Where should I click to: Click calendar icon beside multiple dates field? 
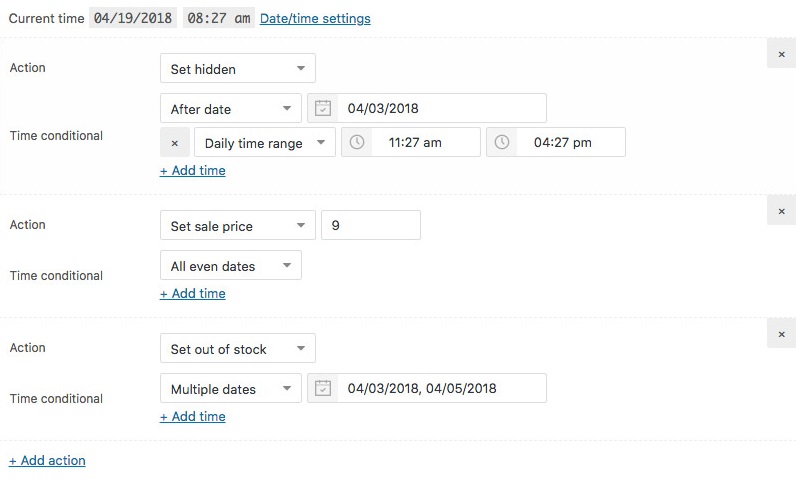(x=323, y=388)
